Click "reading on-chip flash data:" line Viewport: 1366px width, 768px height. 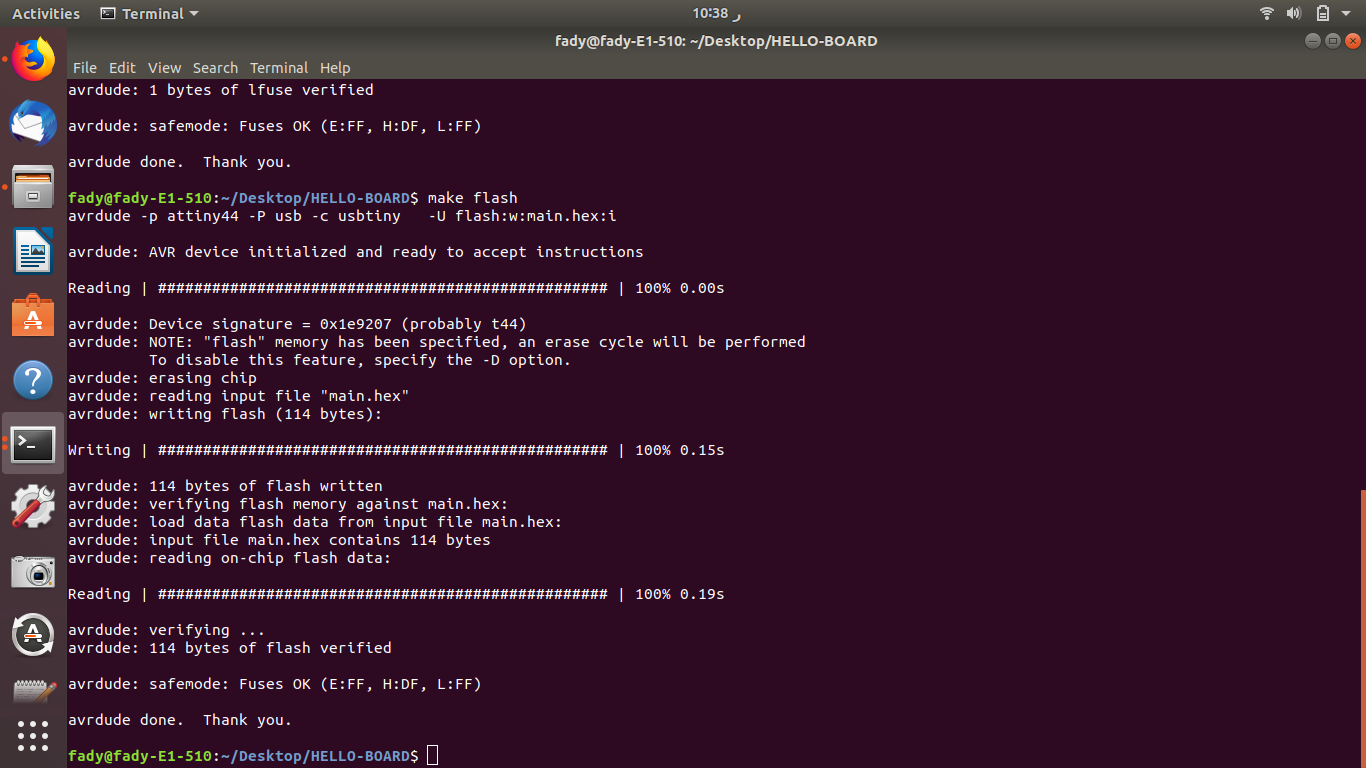tap(230, 558)
